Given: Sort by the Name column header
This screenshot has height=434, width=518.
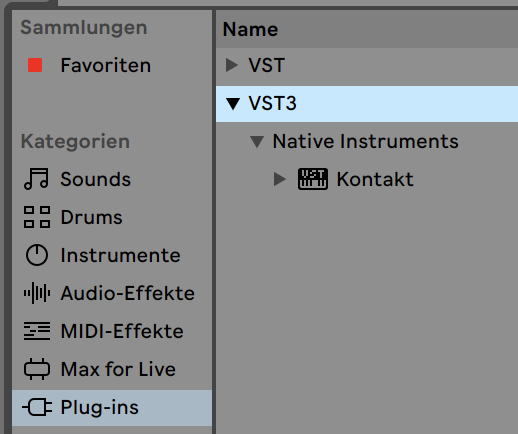Looking at the screenshot, I should point(250,29).
